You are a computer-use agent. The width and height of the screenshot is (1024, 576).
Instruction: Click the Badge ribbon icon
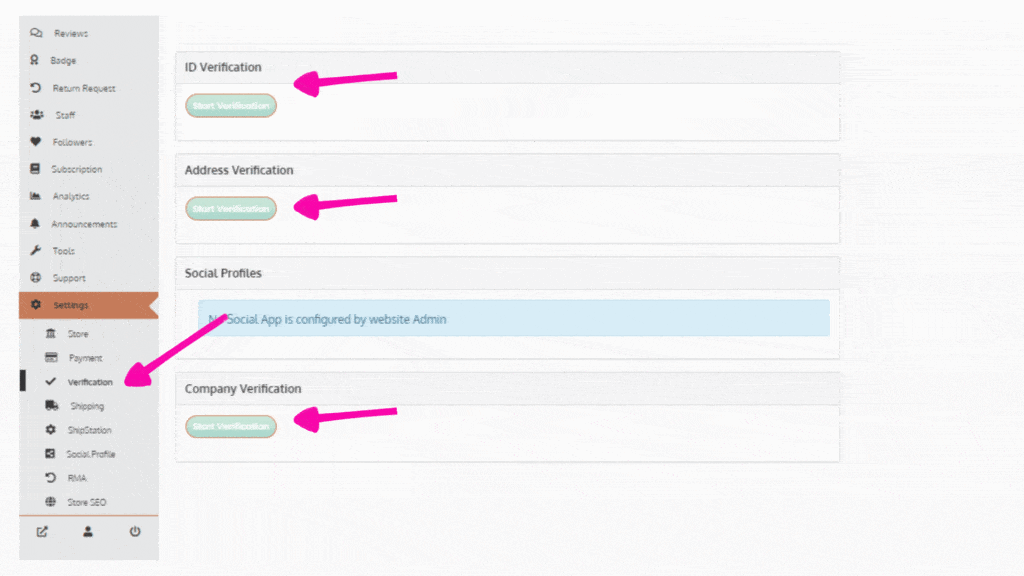pyautogui.click(x=36, y=60)
